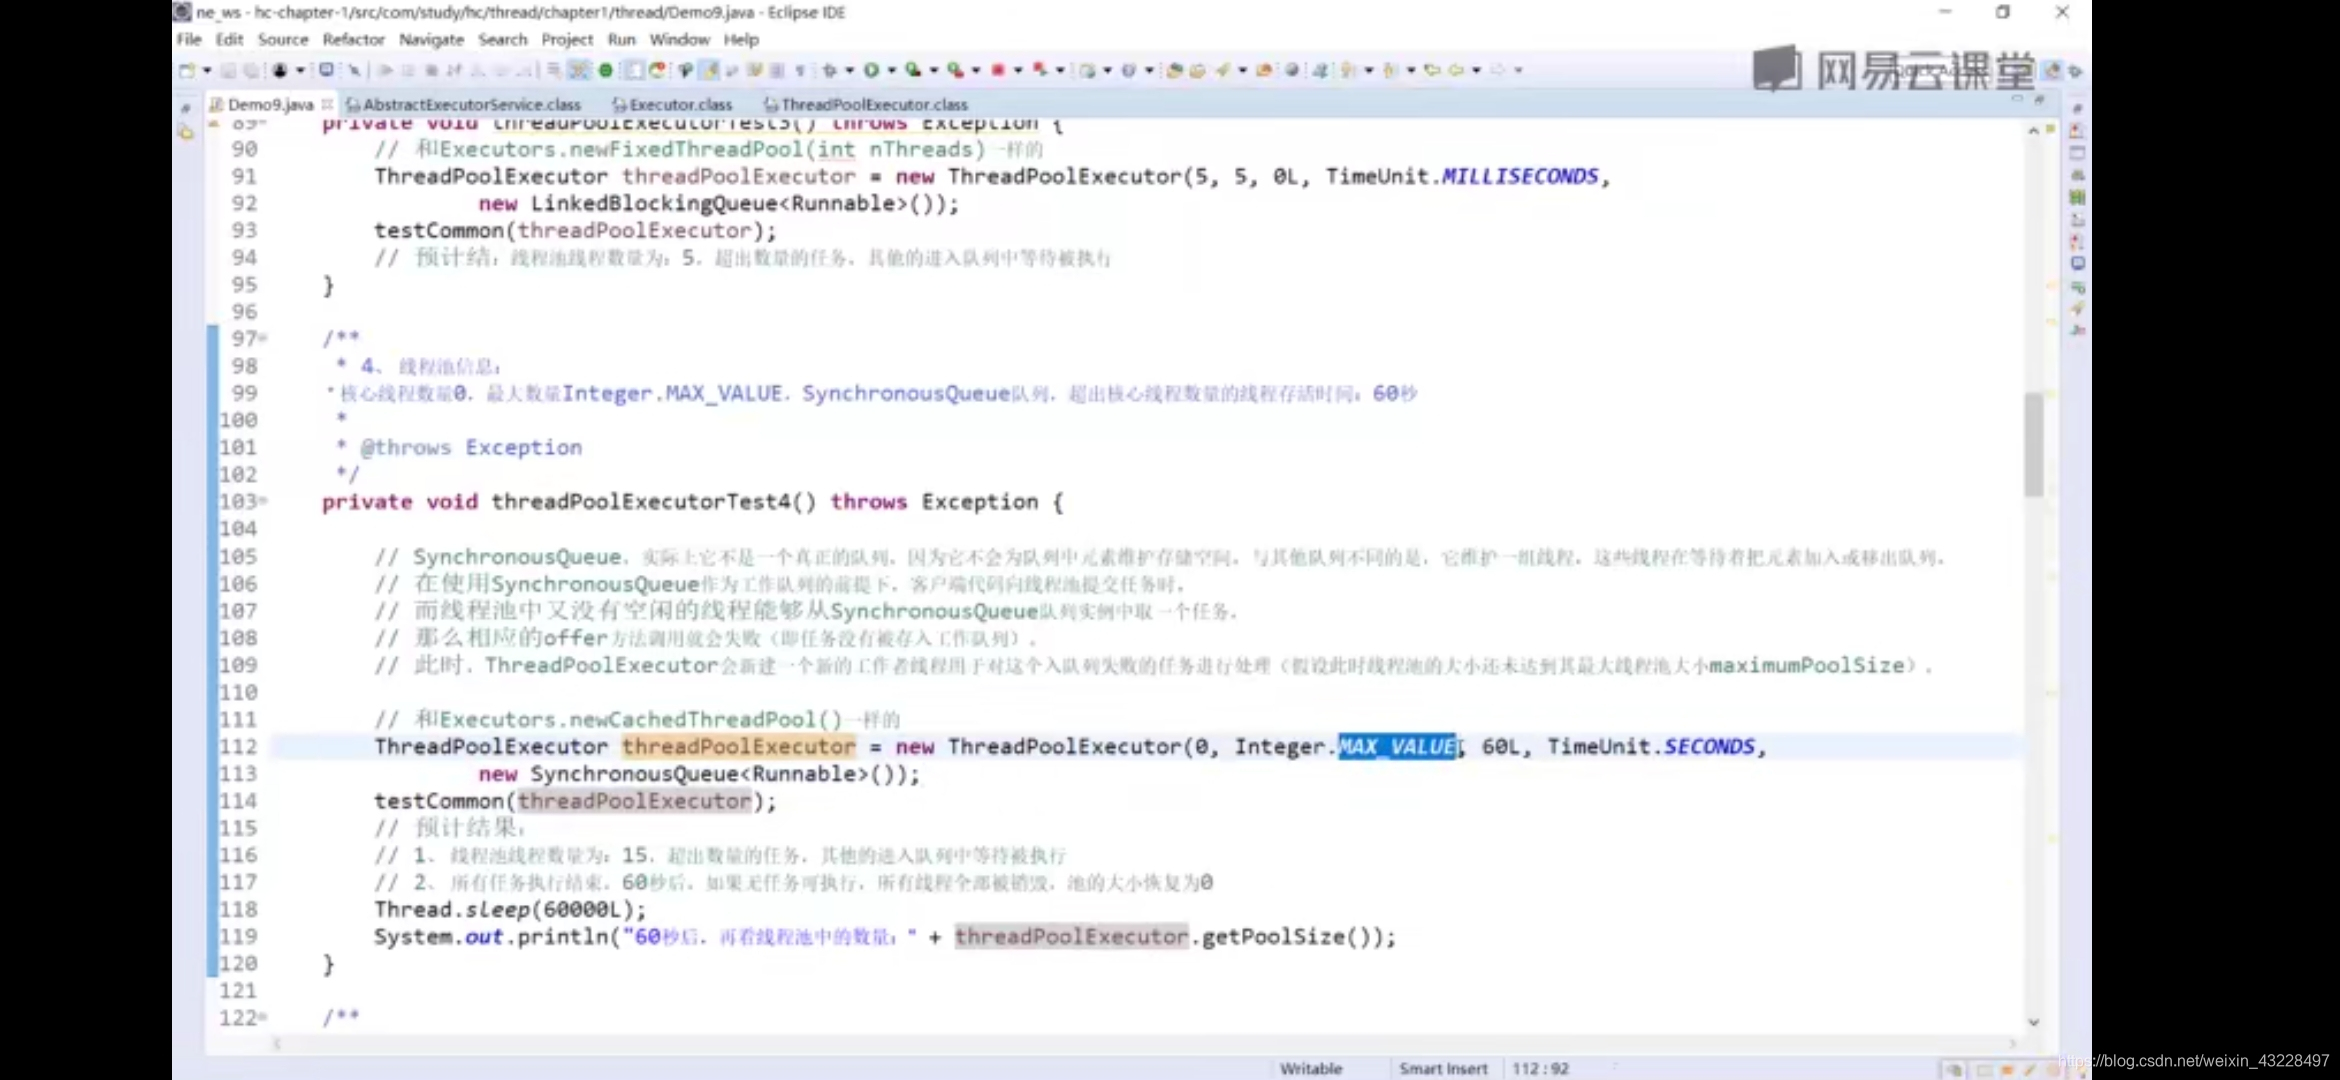
Task: Open the Back history dropdown arrow
Action: (1476, 70)
